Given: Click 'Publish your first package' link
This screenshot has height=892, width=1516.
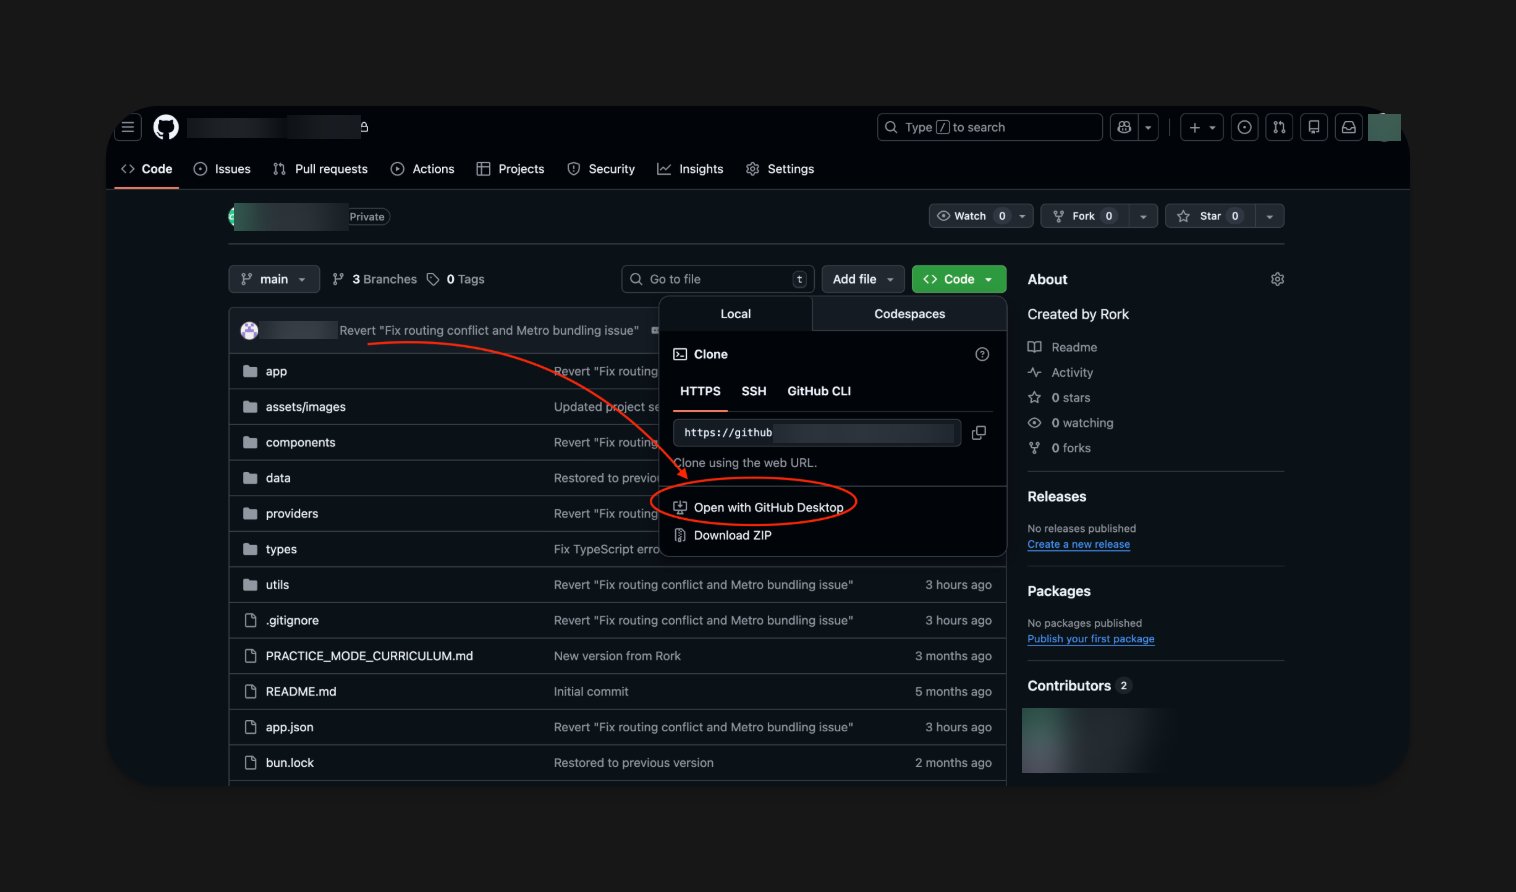Looking at the screenshot, I should (1091, 639).
